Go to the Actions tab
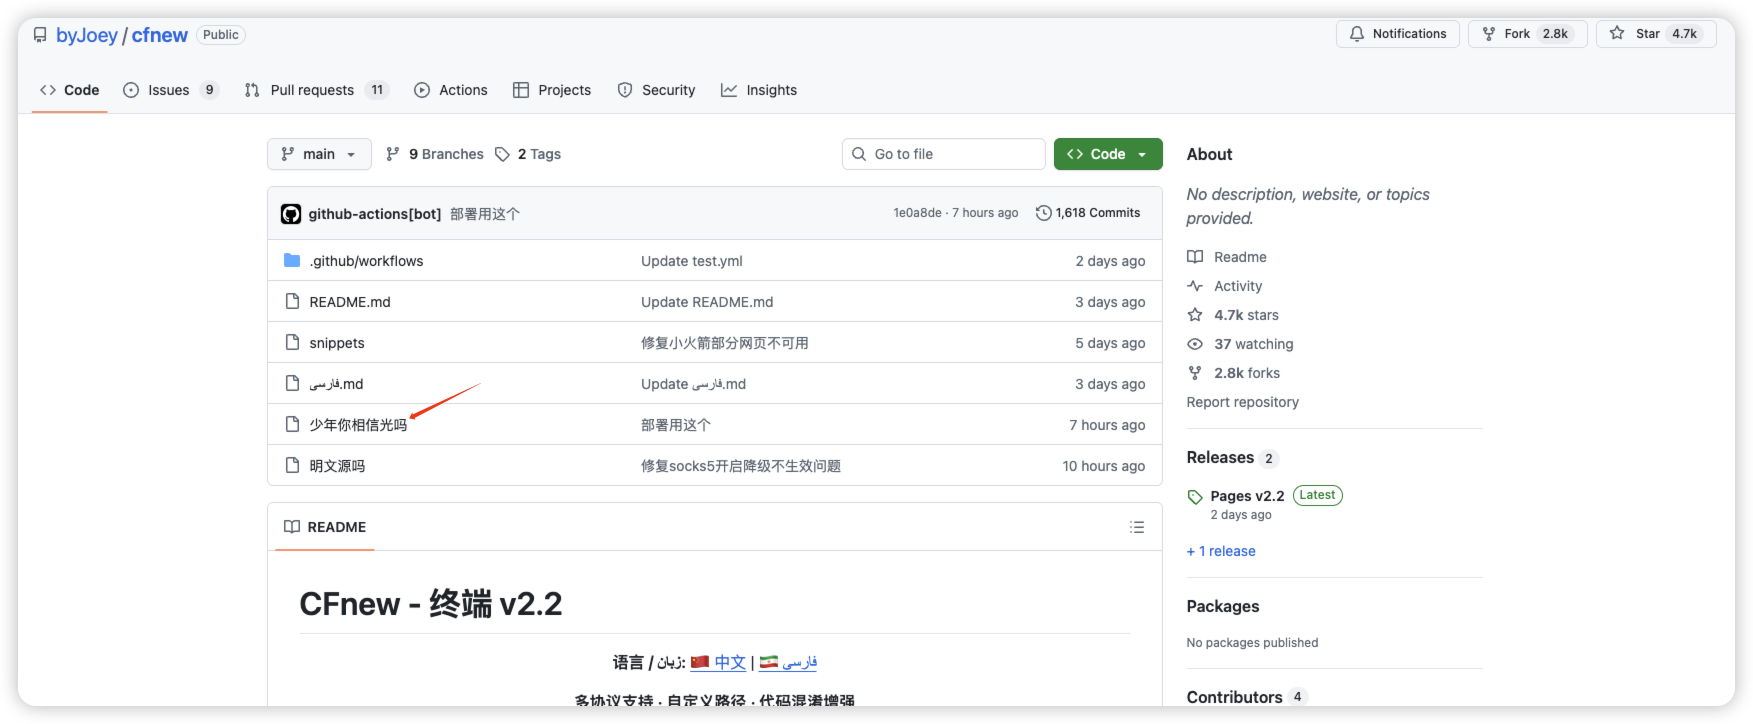This screenshot has width=1753, height=724. (451, 90)
